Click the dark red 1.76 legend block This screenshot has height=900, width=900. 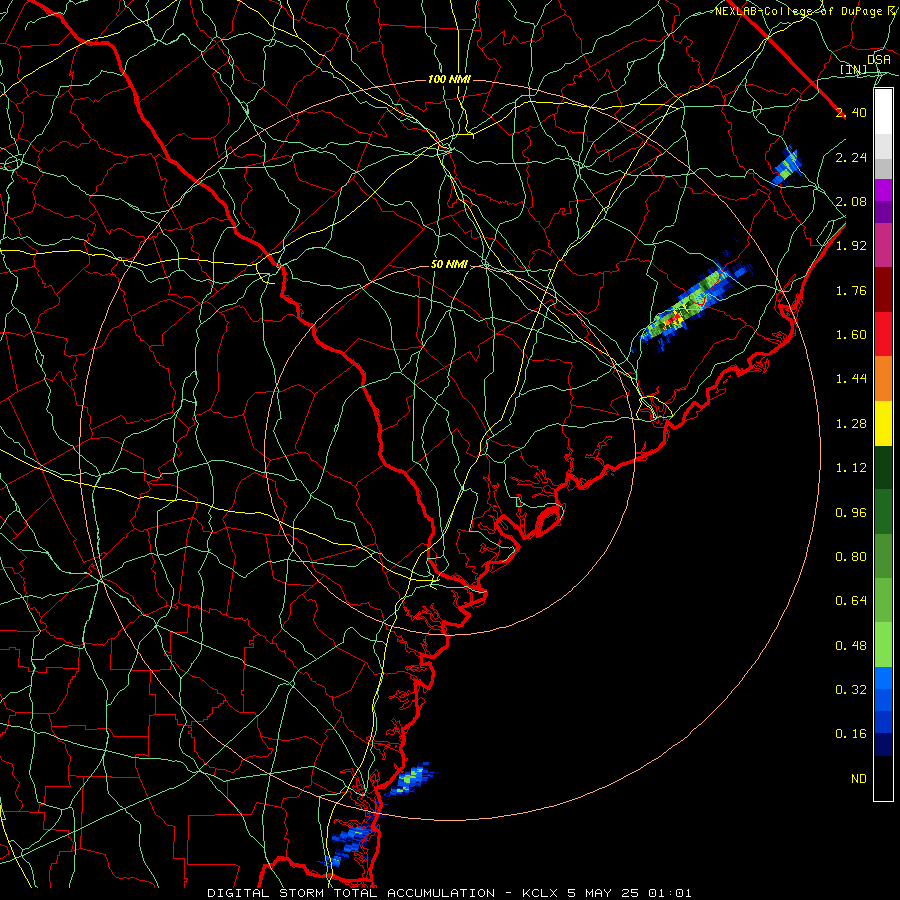(883, 290)
